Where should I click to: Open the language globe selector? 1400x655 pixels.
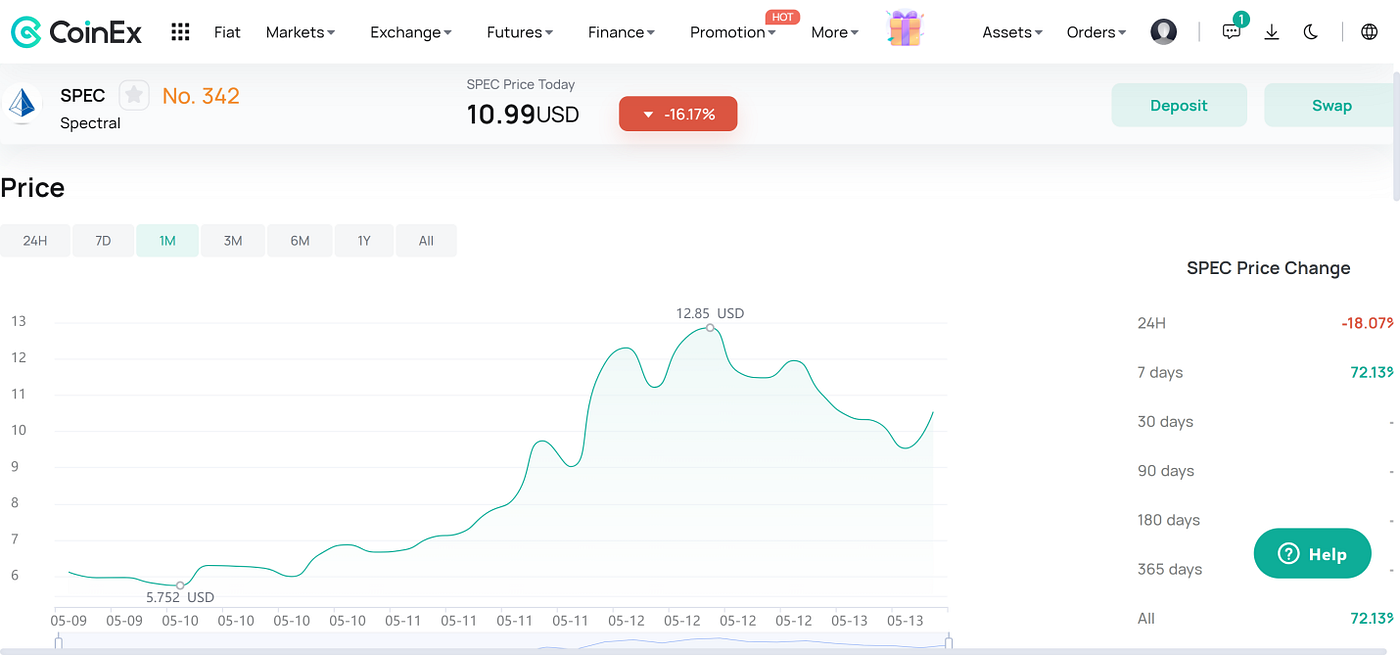click(1368, 31)
